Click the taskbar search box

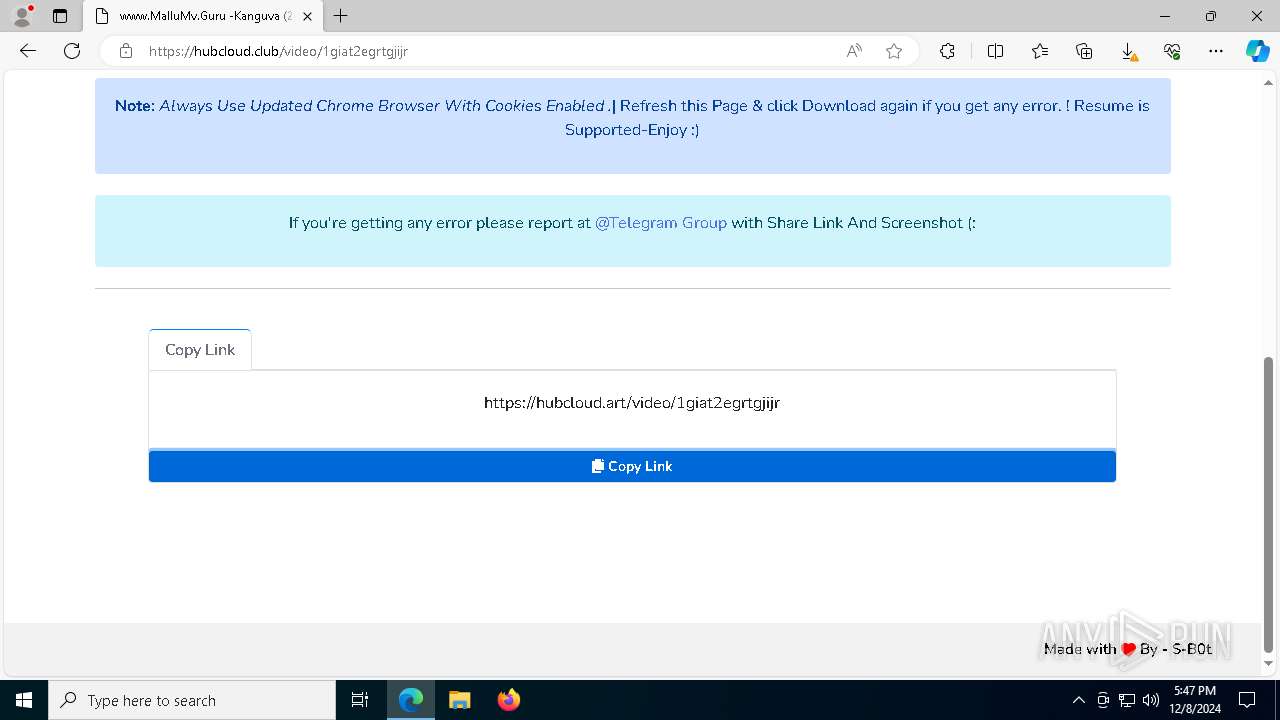pos(192,700)
